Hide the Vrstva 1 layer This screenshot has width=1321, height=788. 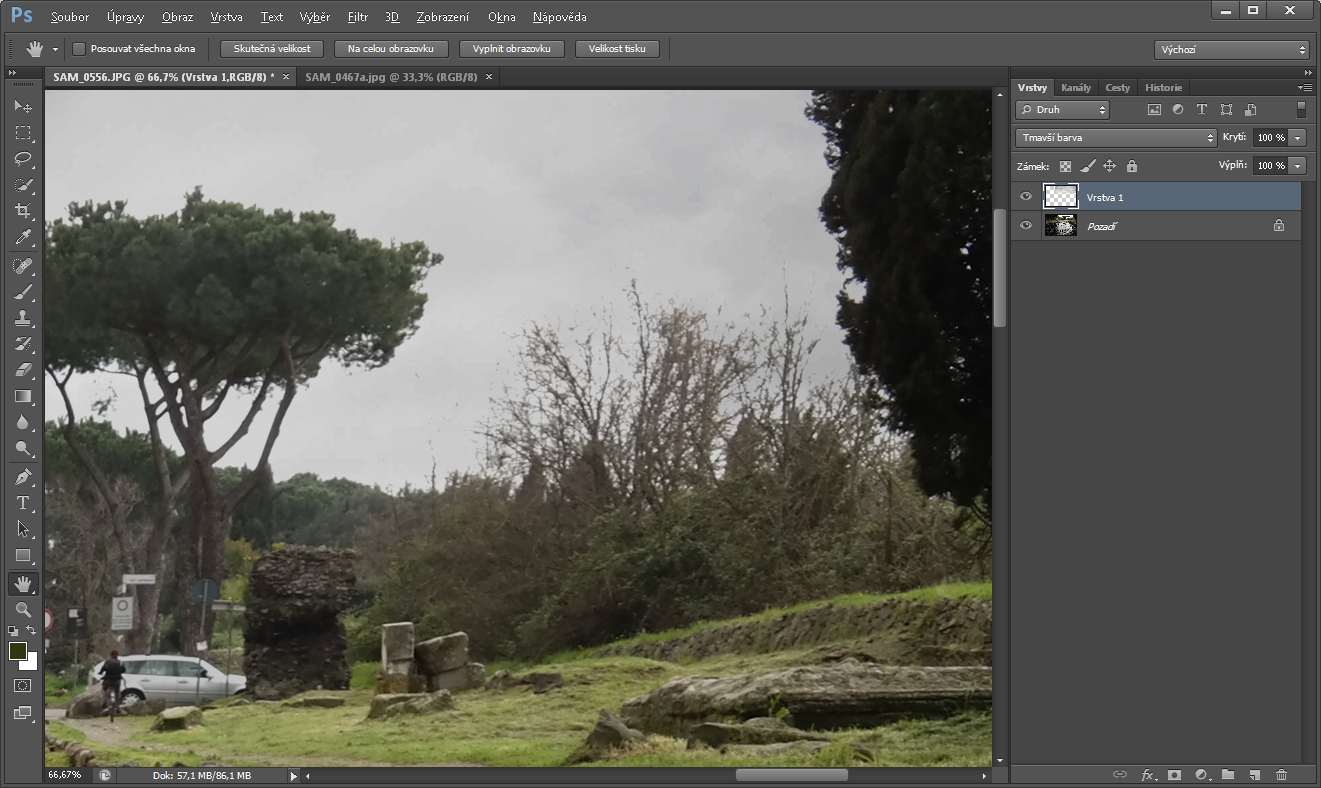(1025, 197)
